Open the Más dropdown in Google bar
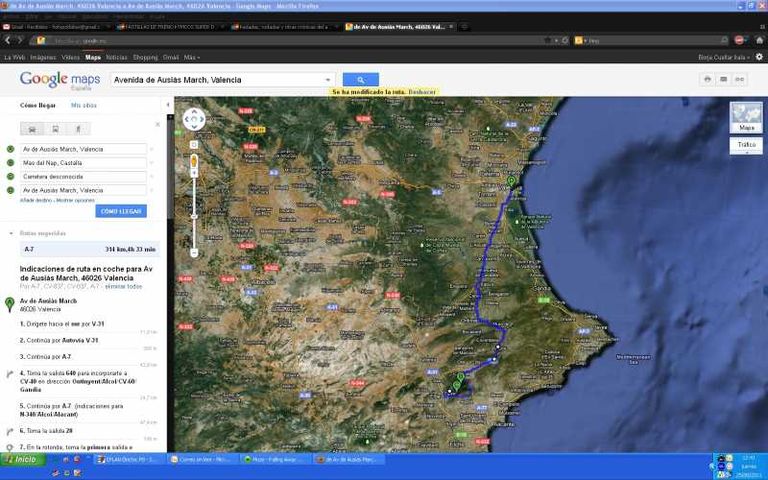The width and height of the screenshot is (768, 480). pos(191,57)
